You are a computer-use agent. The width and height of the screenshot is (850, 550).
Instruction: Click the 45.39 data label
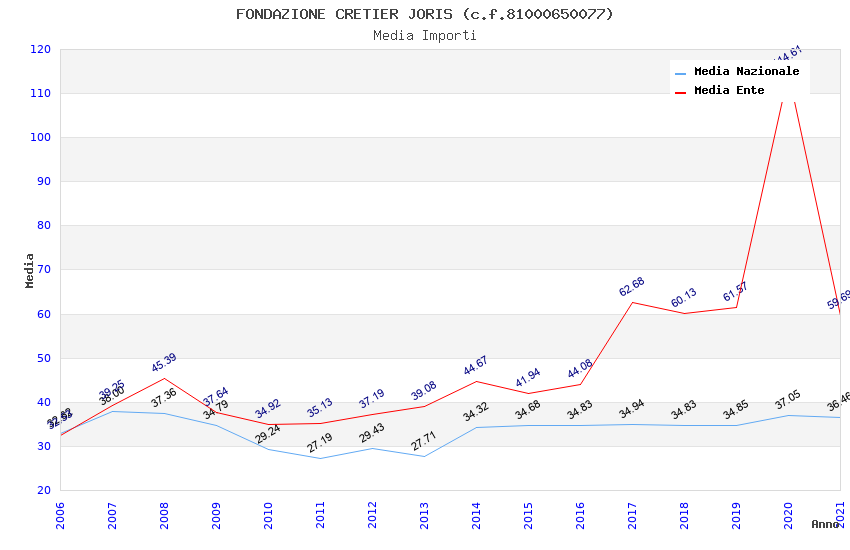tap(164, 363)
